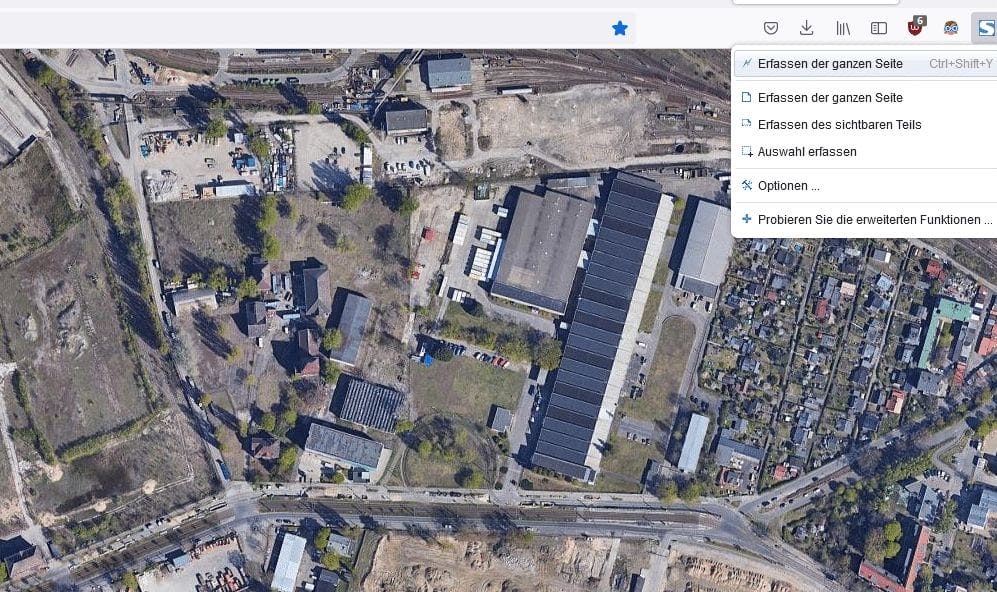This screenshot has width=997, height=592.
Task: Choose 'Auswahl erfassen' menu entry
Action: (806, 152)
